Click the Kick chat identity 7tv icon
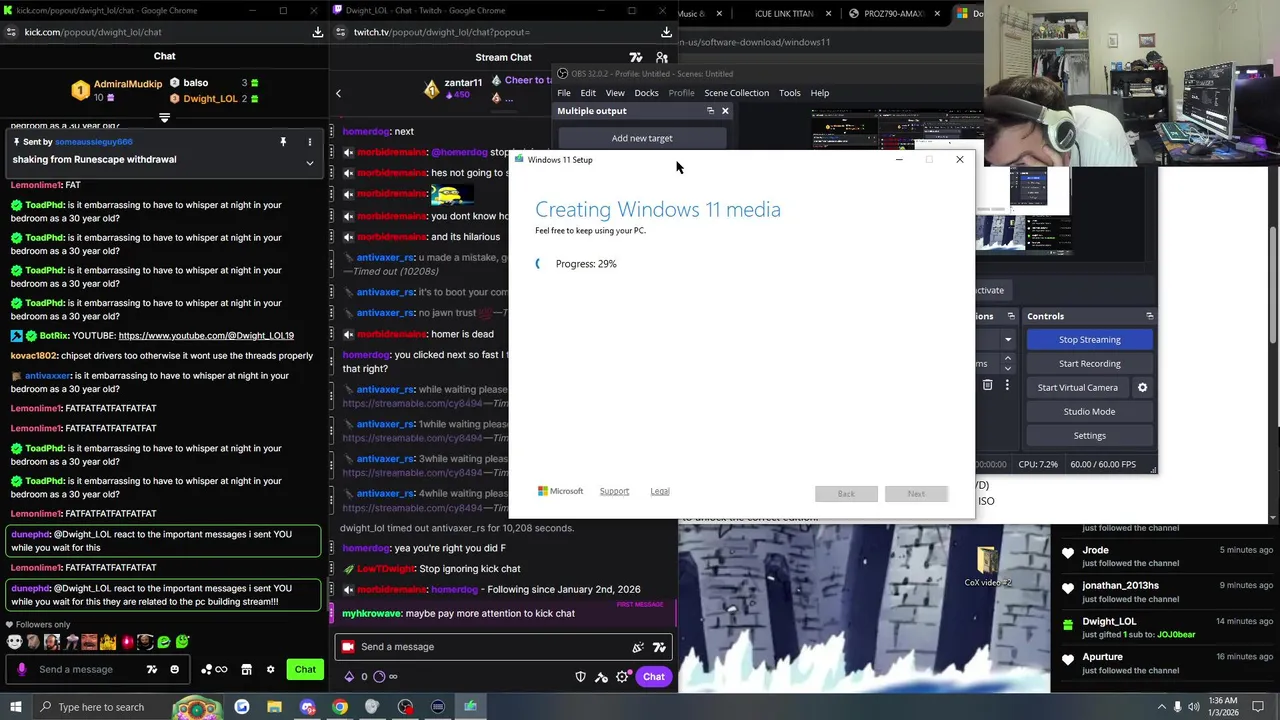 [152, 669]
